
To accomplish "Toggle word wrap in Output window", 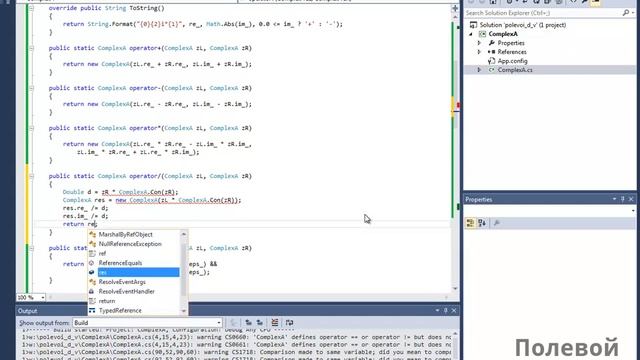I will (x=289, y=323).
